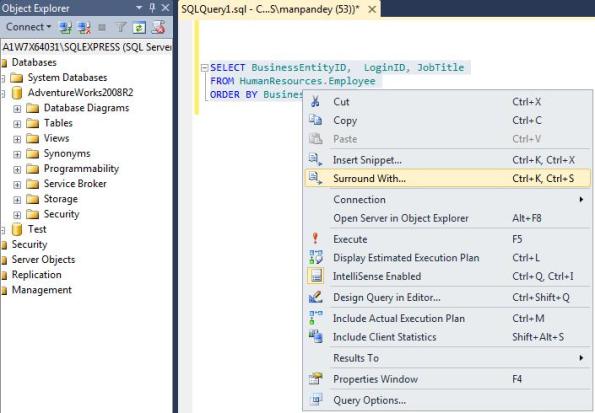Click Design Query in Editor icon
This screenshot has width=595, height=413.
315,297
